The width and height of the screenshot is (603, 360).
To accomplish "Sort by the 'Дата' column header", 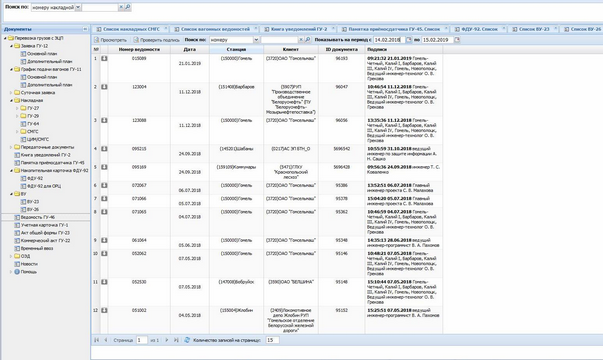I will pos(190,50).
